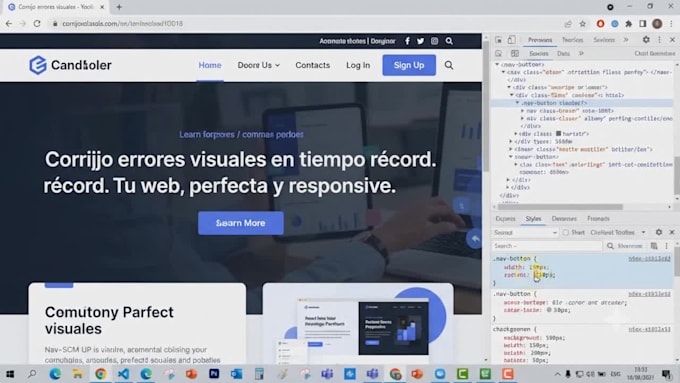Click the layout grid icon beside Soeies tab
This screenshot has width=680, height=383.
click(515, 53)
